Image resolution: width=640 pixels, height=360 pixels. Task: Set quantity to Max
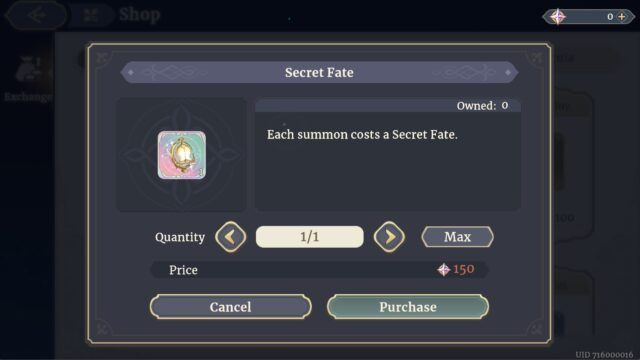coord(458,237)
